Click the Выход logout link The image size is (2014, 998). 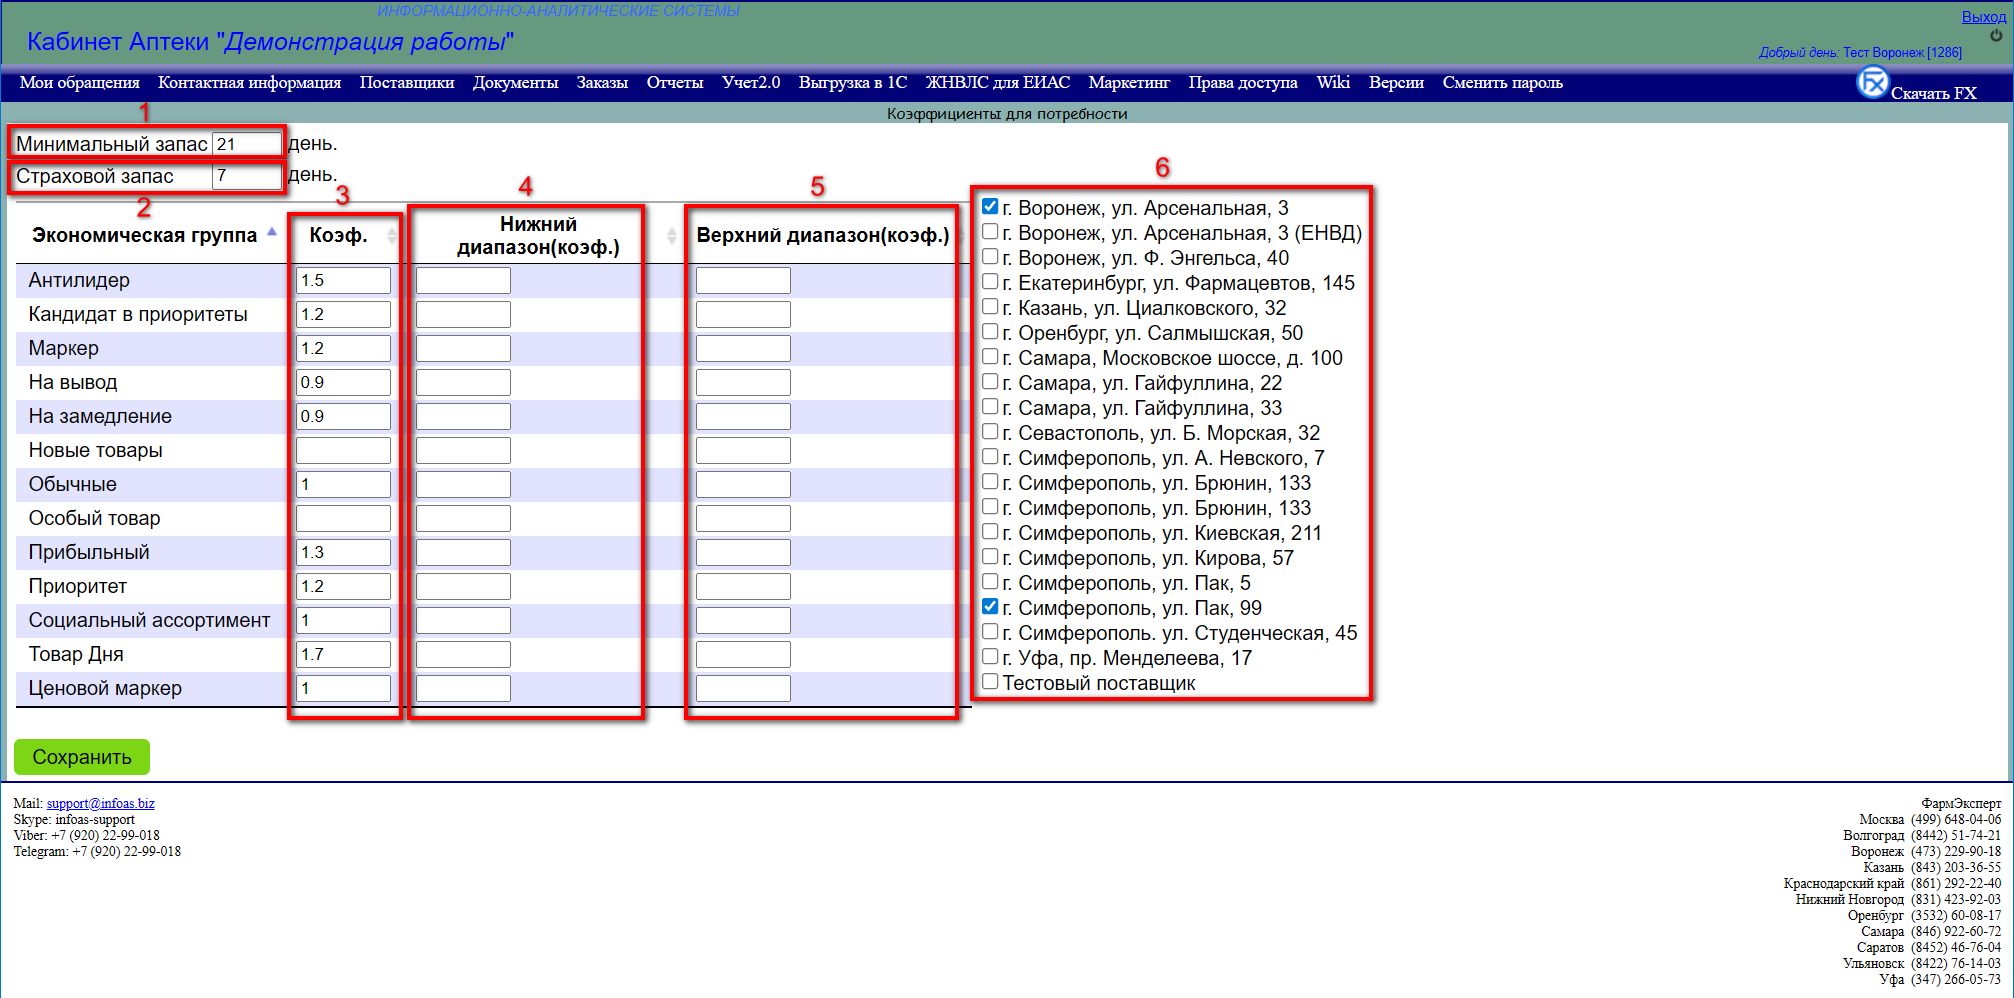[1983, 17]
